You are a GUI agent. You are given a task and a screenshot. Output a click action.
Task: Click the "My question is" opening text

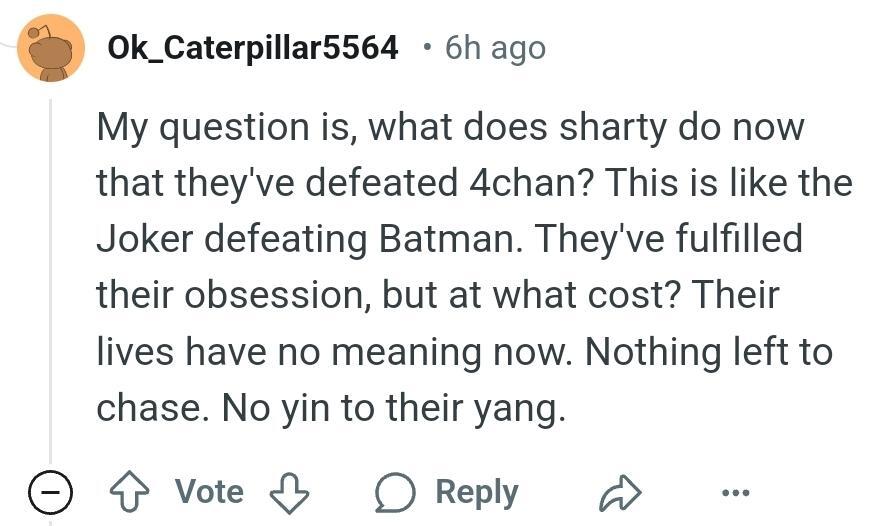click(x=214, y=128)
